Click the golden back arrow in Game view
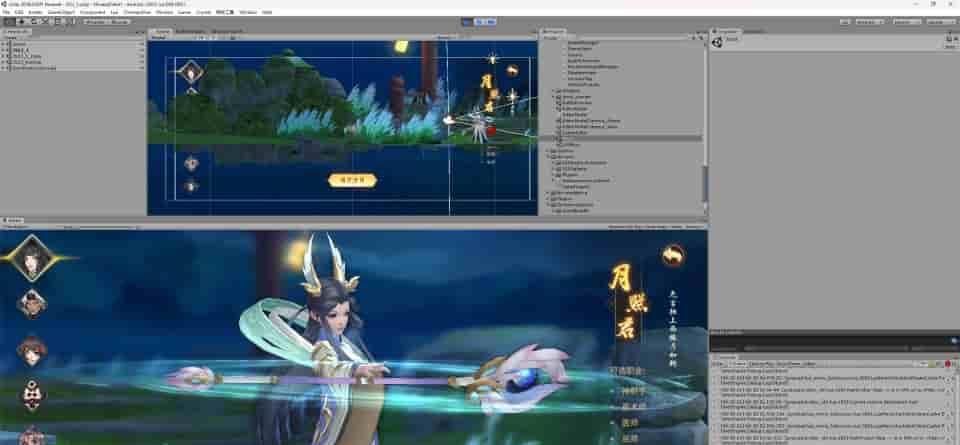Screen dimensions: 960x445 (x=673, y=255)
